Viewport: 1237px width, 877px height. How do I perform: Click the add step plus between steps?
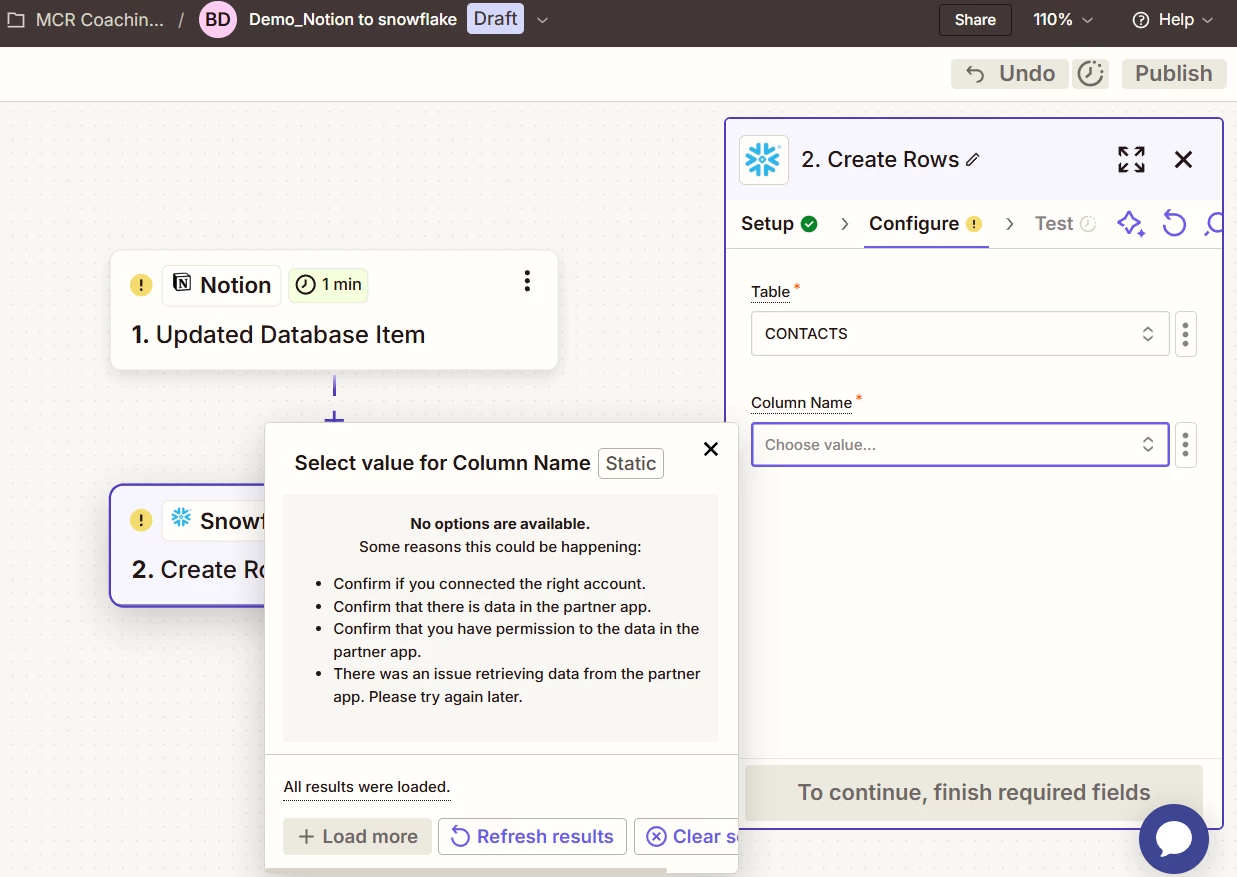tap(334, 418)
